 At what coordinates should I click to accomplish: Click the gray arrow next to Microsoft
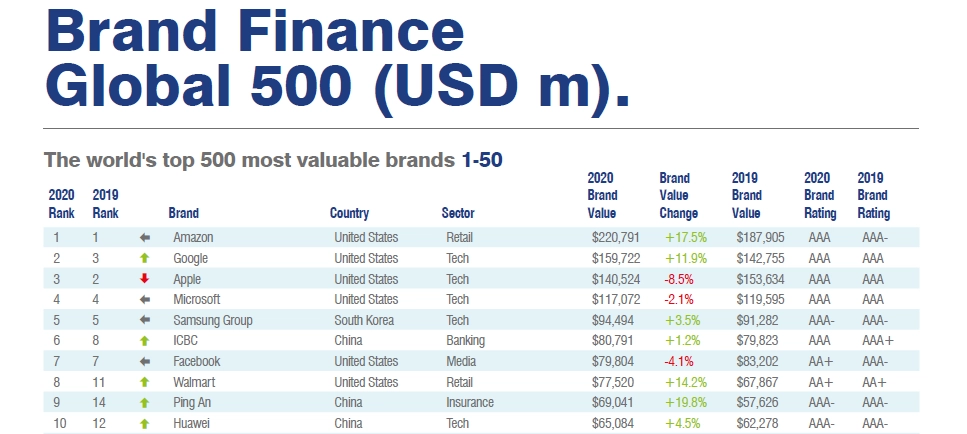145,300
